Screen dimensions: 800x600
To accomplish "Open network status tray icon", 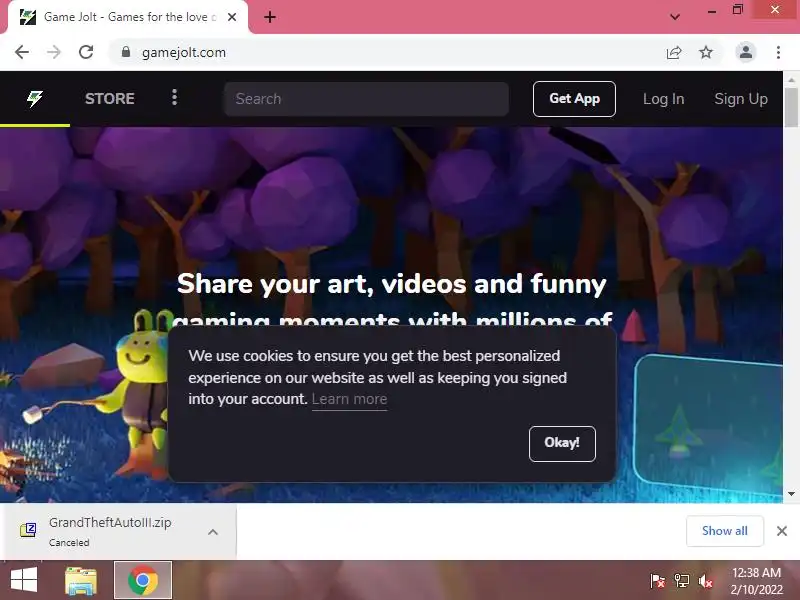I will 681,581.
